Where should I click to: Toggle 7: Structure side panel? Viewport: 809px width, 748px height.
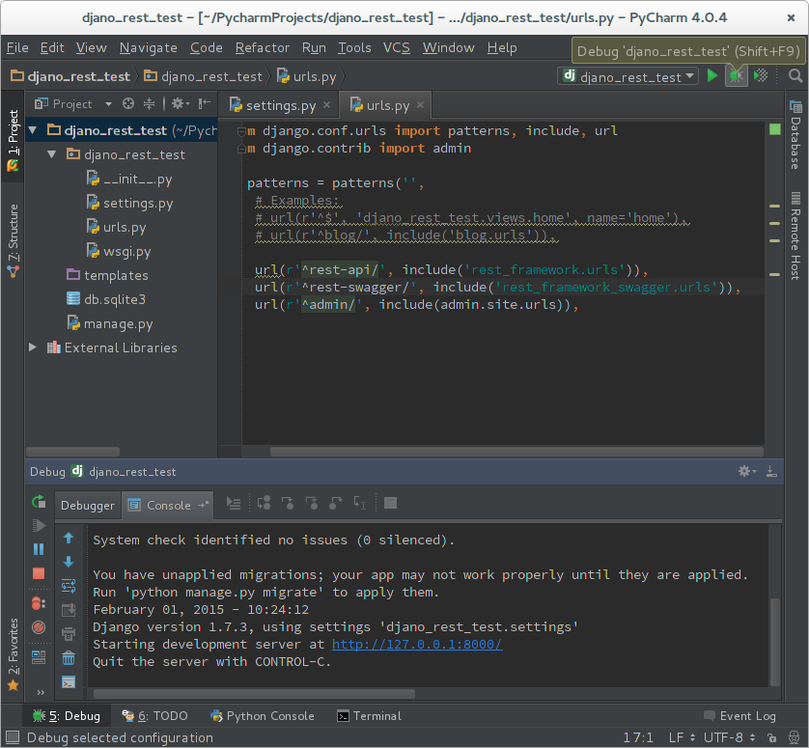[13, 241]
